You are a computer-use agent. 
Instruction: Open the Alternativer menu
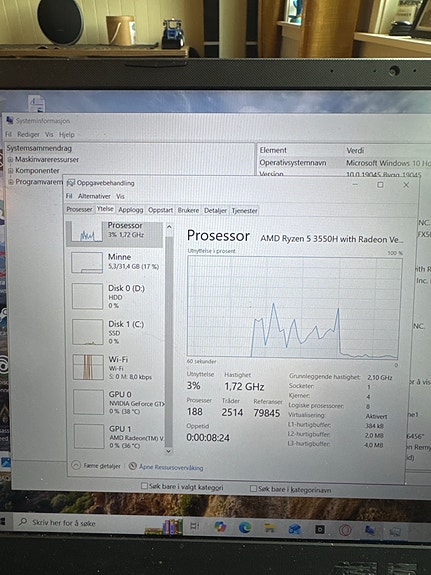(94, 196)
